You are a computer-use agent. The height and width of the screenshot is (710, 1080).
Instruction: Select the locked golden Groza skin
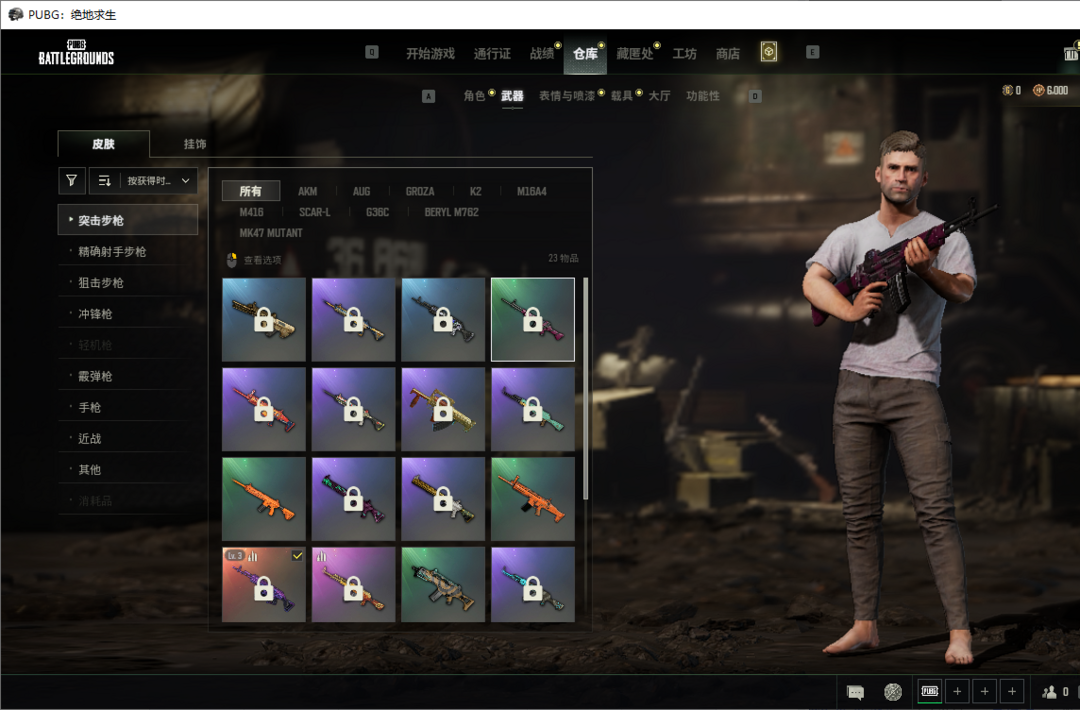[x=443, y=409]
